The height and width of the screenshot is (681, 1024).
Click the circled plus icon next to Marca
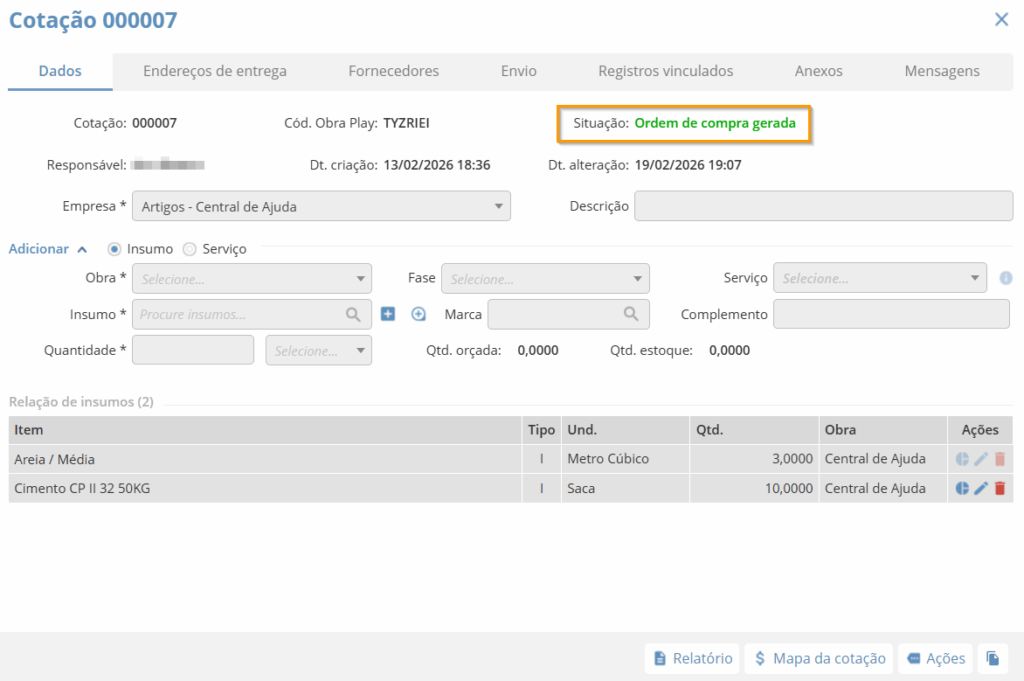click(x=418, y=314)
